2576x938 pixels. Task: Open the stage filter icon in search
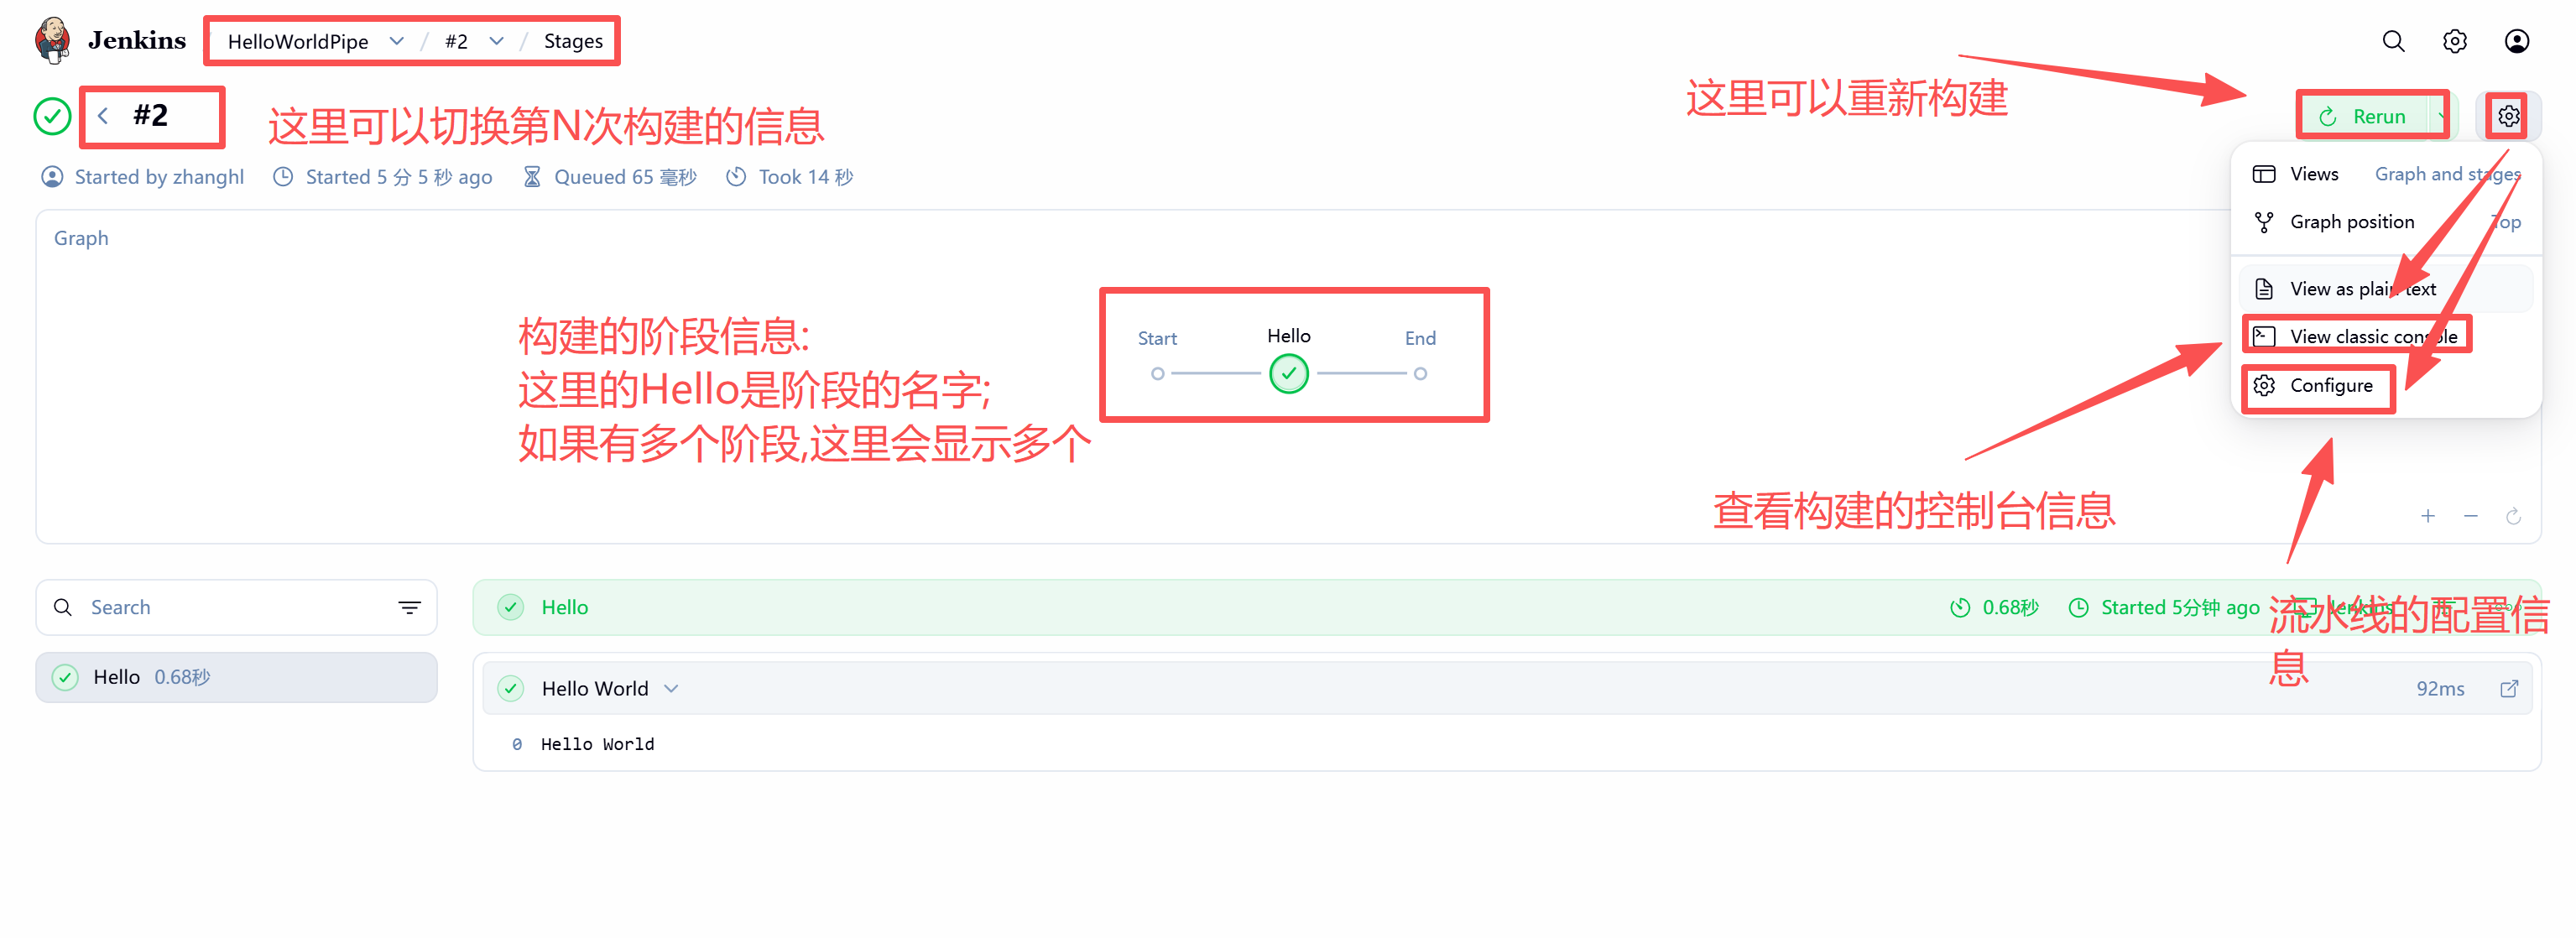pyautogui.click(x=409, y=607)
